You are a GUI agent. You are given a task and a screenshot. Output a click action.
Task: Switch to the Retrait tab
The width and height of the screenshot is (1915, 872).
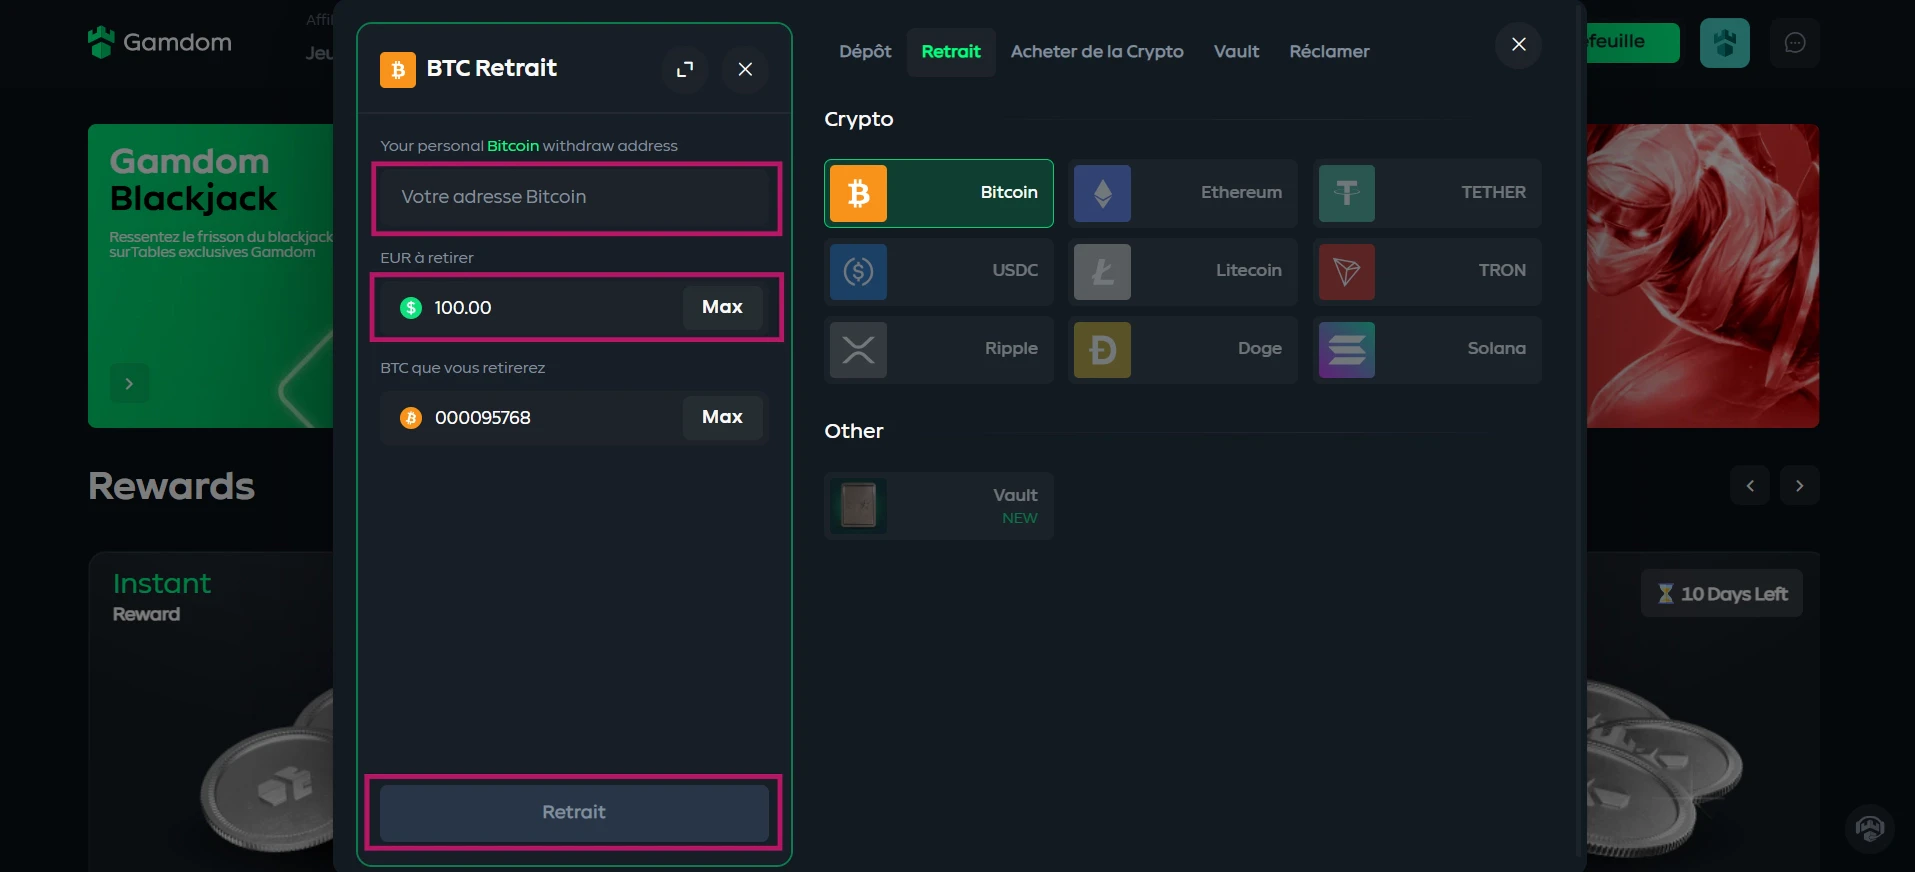click(x=951, y=52)
